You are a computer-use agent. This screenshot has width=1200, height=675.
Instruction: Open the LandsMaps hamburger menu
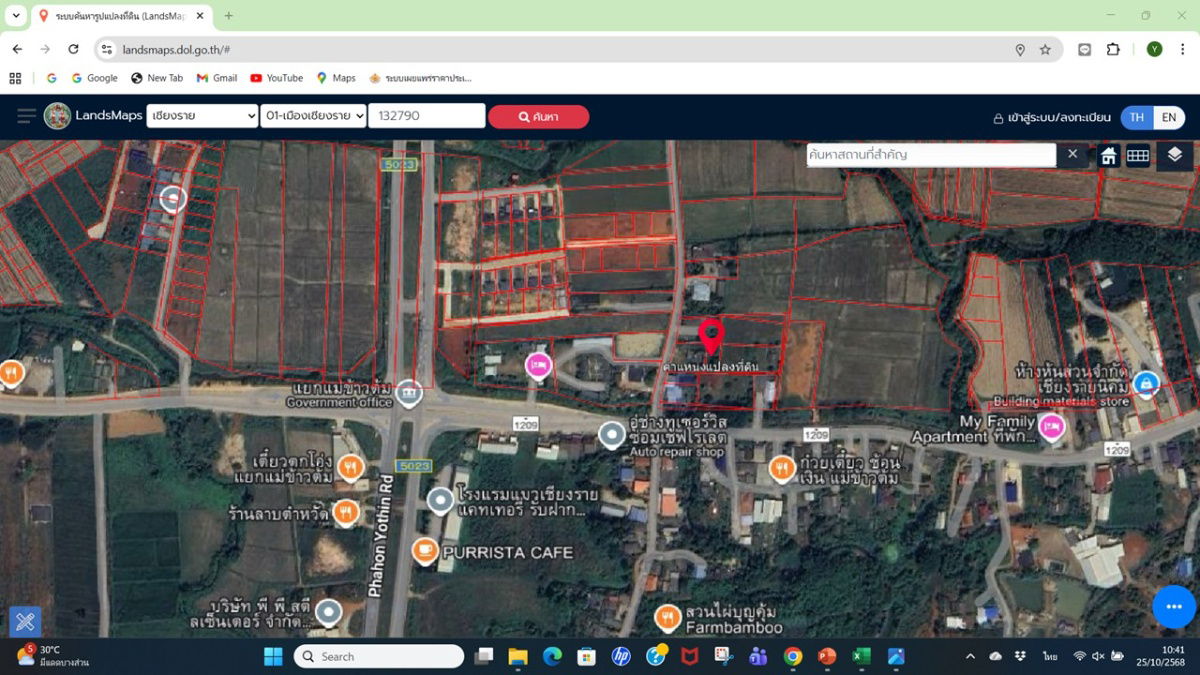pos(26,116)
